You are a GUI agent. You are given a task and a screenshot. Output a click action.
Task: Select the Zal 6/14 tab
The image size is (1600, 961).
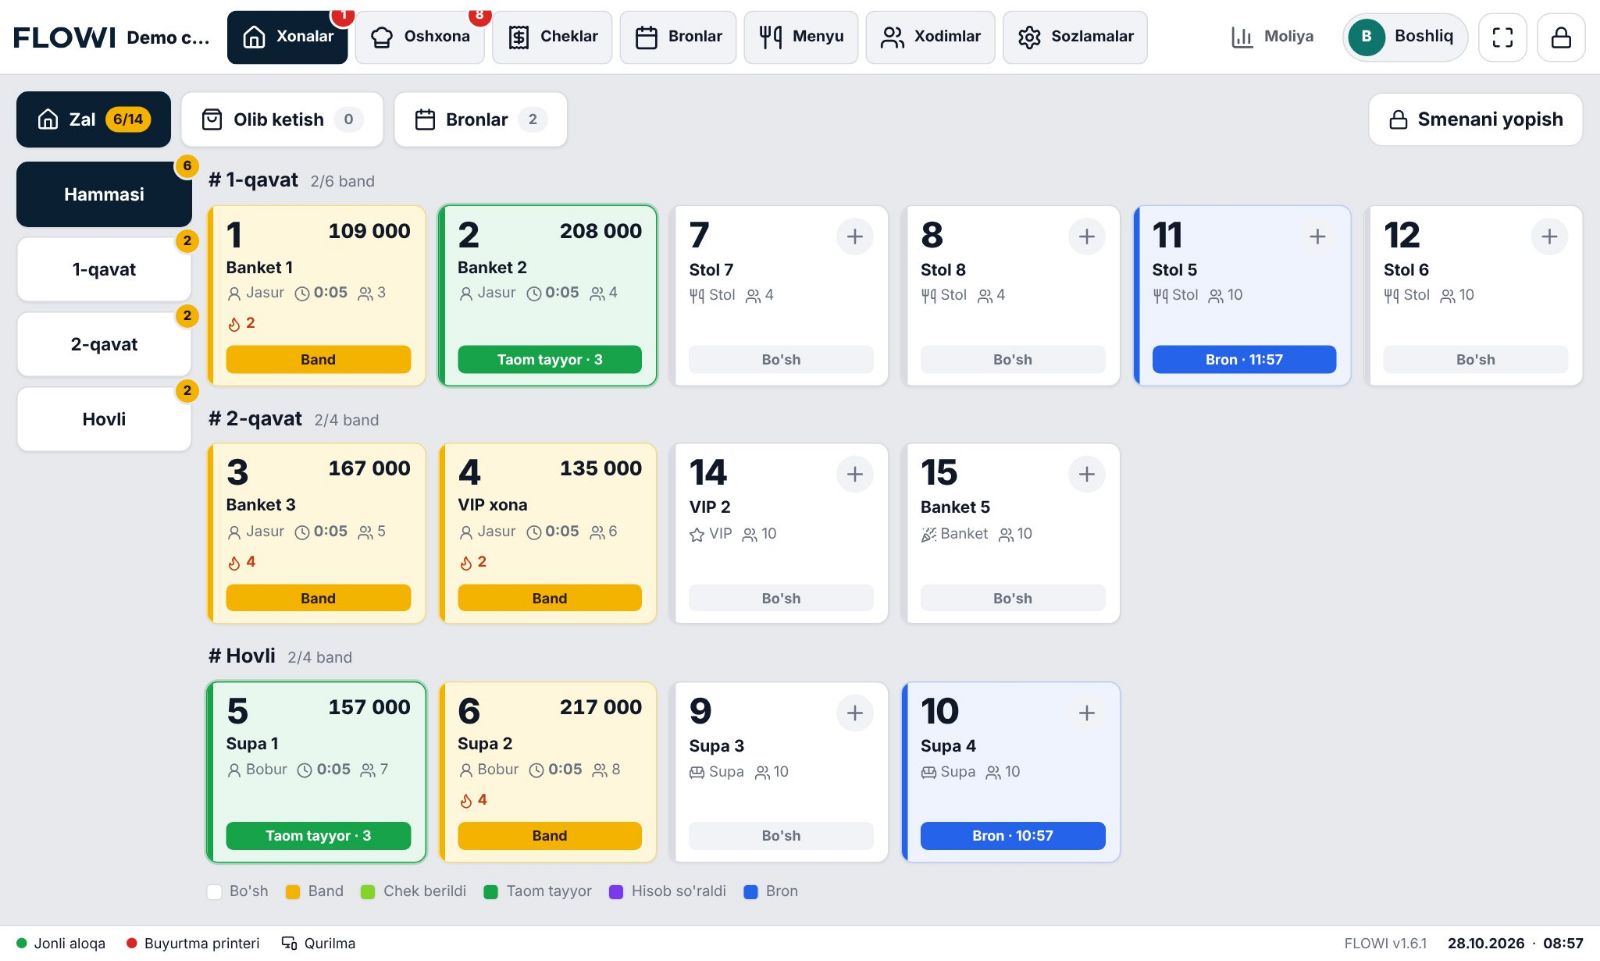(x=93, y=120)
